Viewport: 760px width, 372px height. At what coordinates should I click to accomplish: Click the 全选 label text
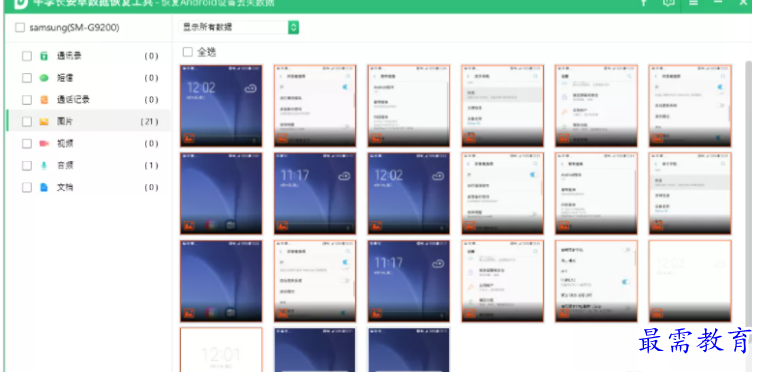[x=206, y=52]
